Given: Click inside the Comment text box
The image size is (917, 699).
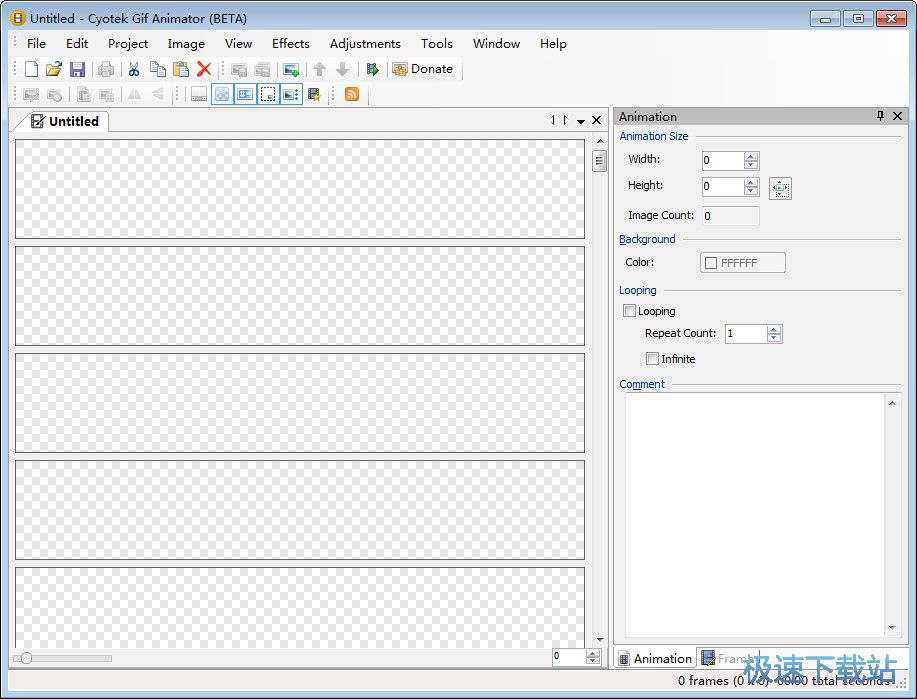Looking at the screenshot, I should tap(755, 512).
